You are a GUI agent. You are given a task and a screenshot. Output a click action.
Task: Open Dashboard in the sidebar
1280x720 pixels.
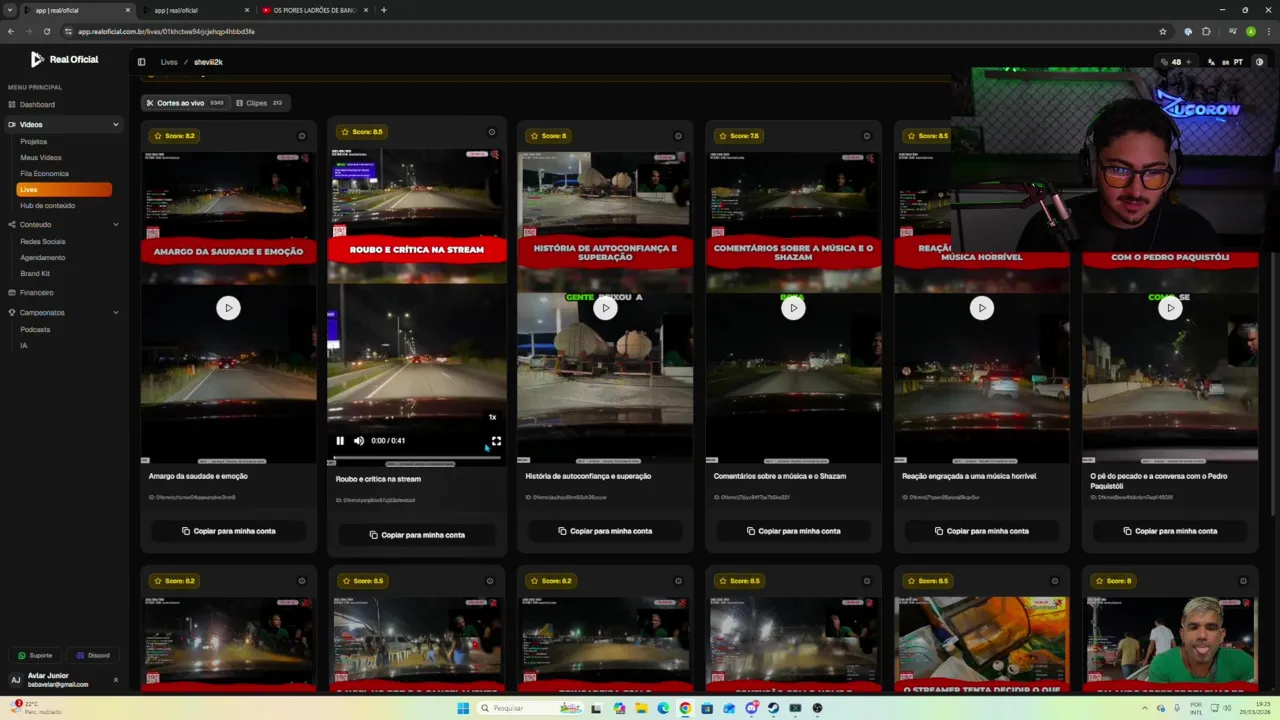tap(37, 105)
